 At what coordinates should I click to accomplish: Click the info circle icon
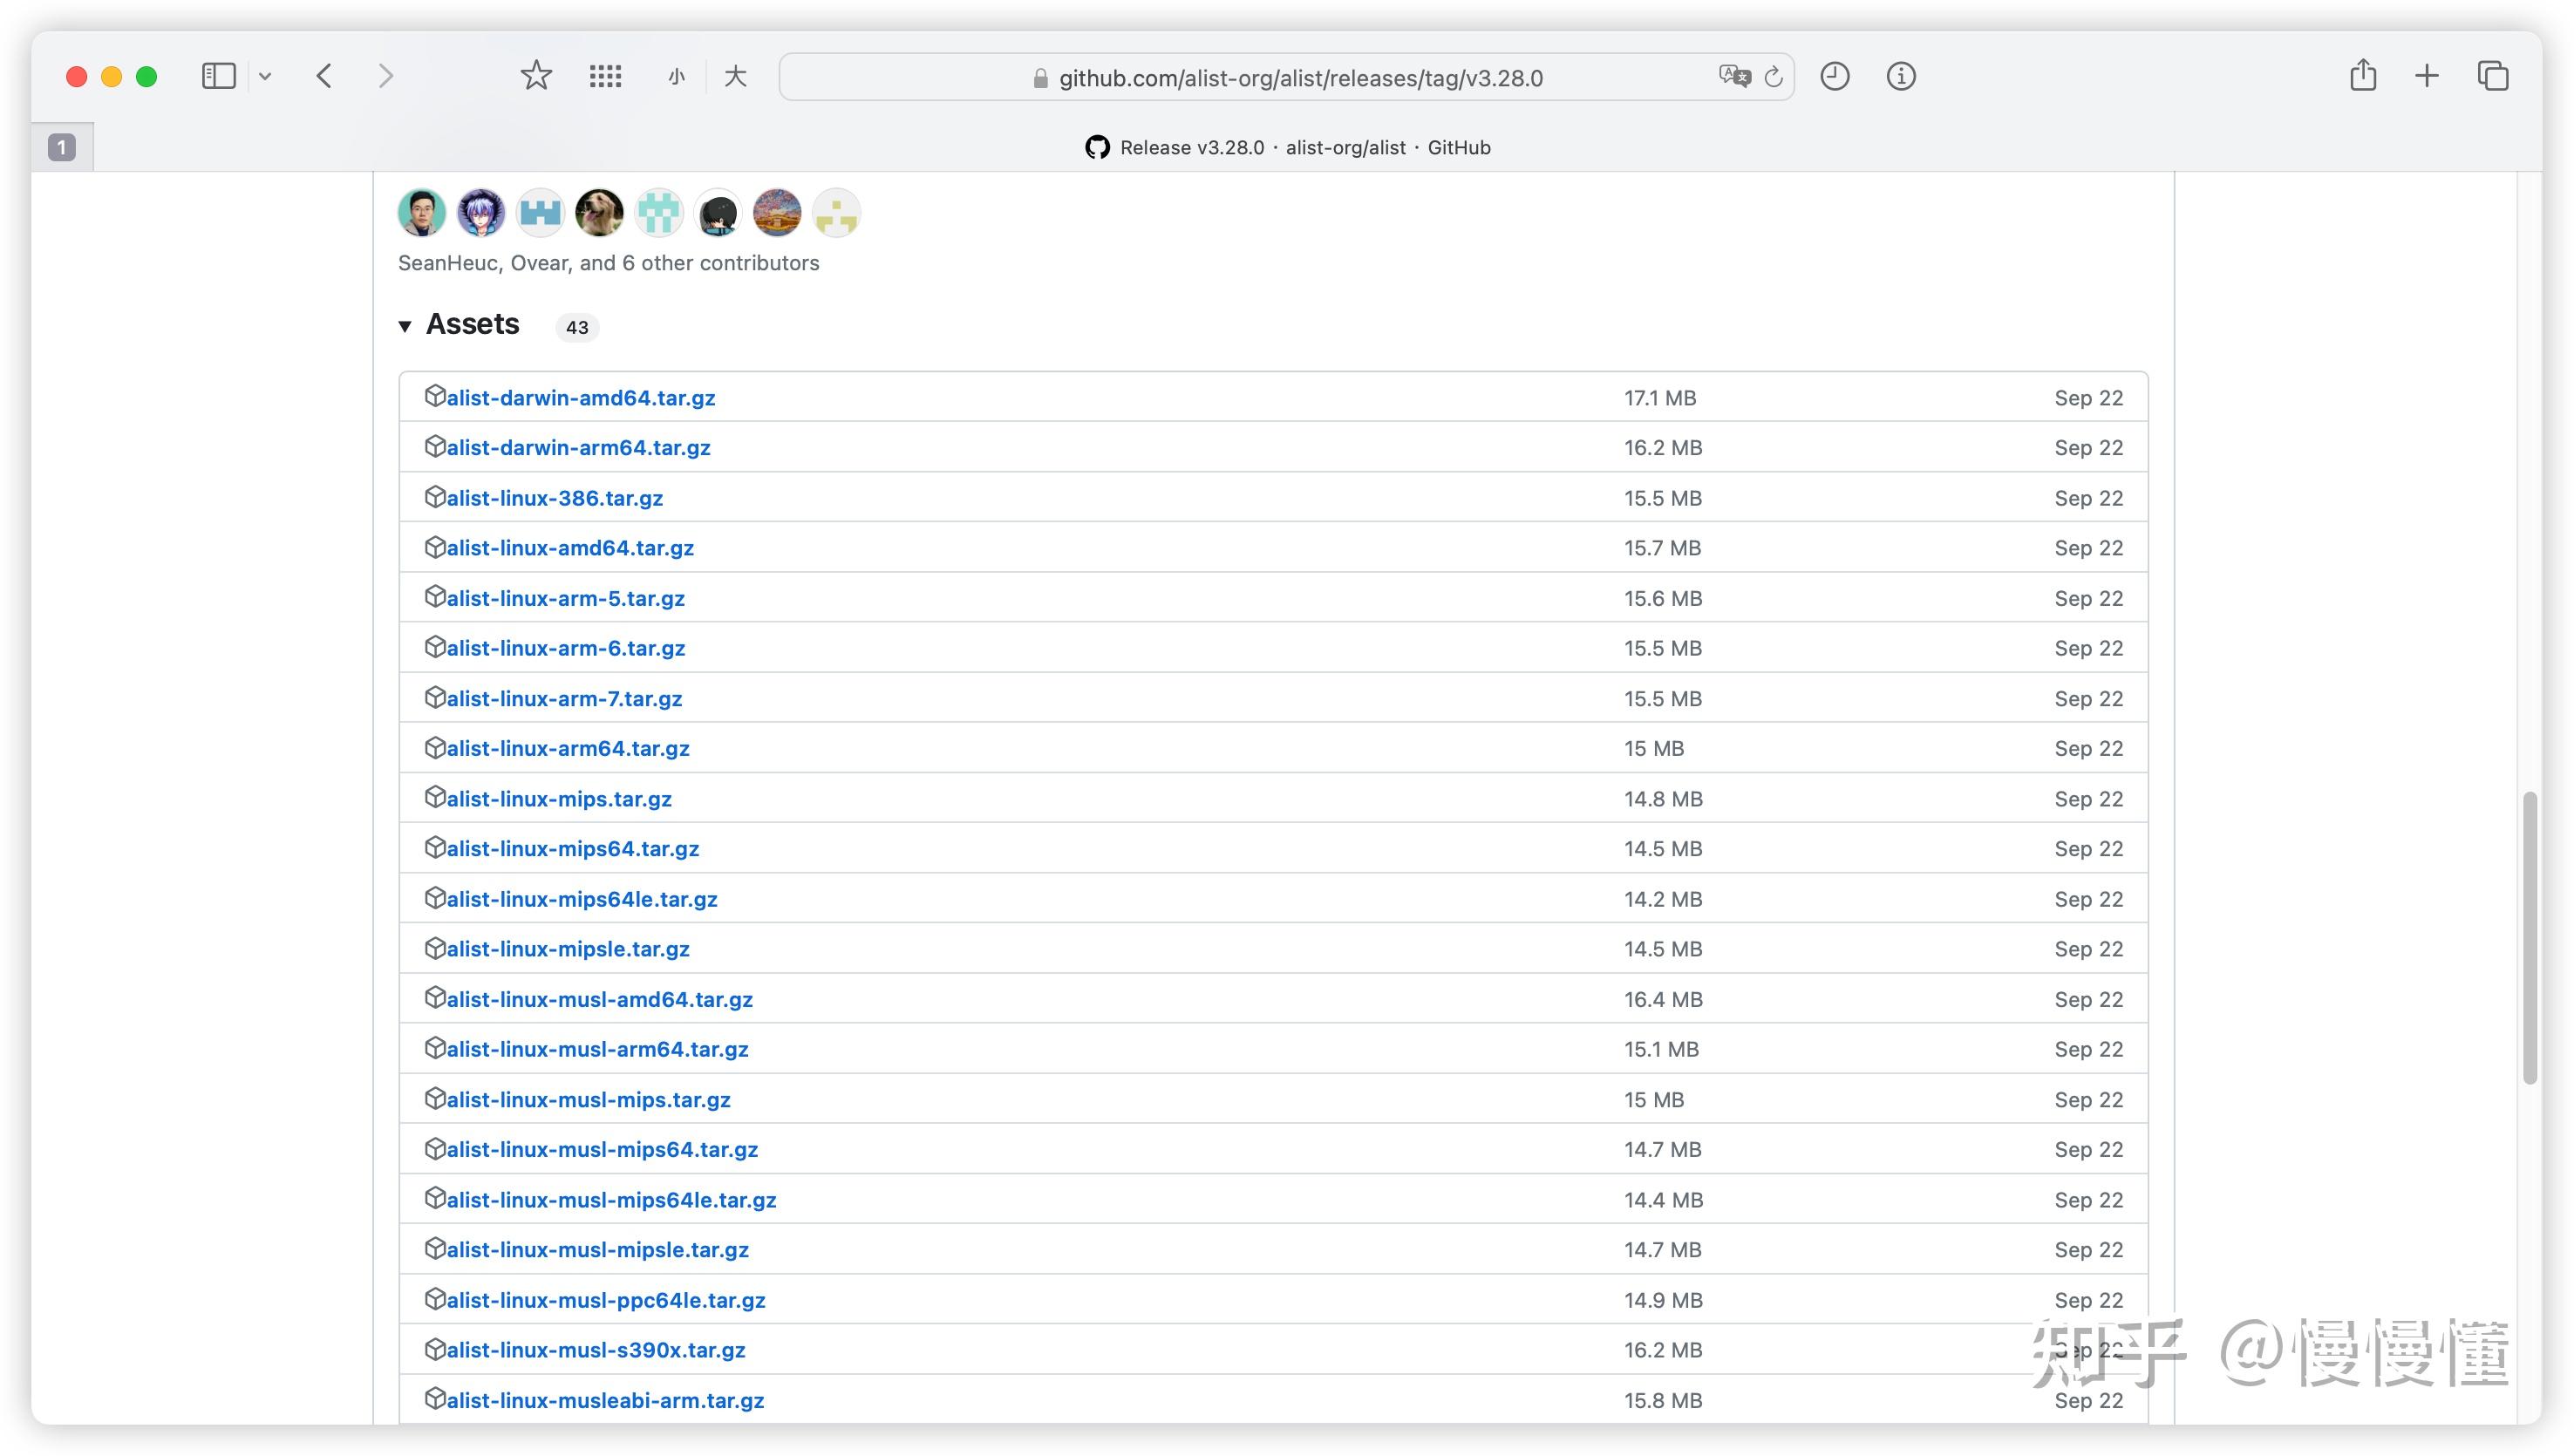coord(1900,76)
